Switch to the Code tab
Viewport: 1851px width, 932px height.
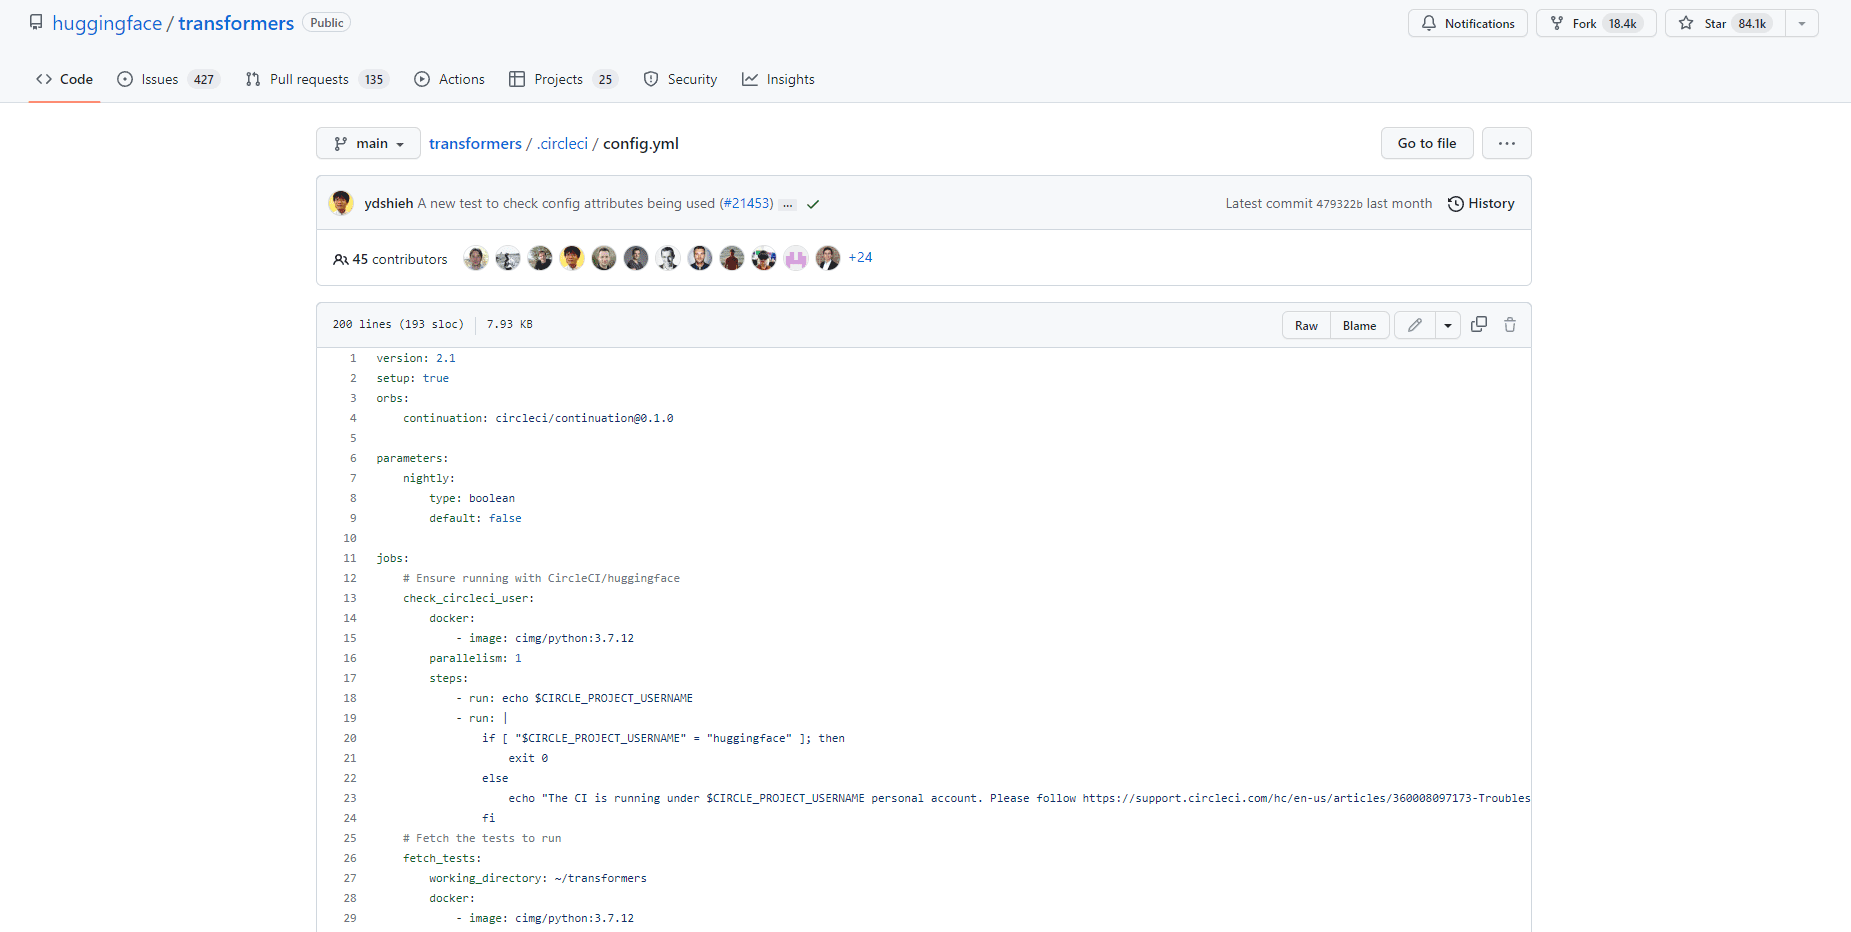[x=64, y=79]
